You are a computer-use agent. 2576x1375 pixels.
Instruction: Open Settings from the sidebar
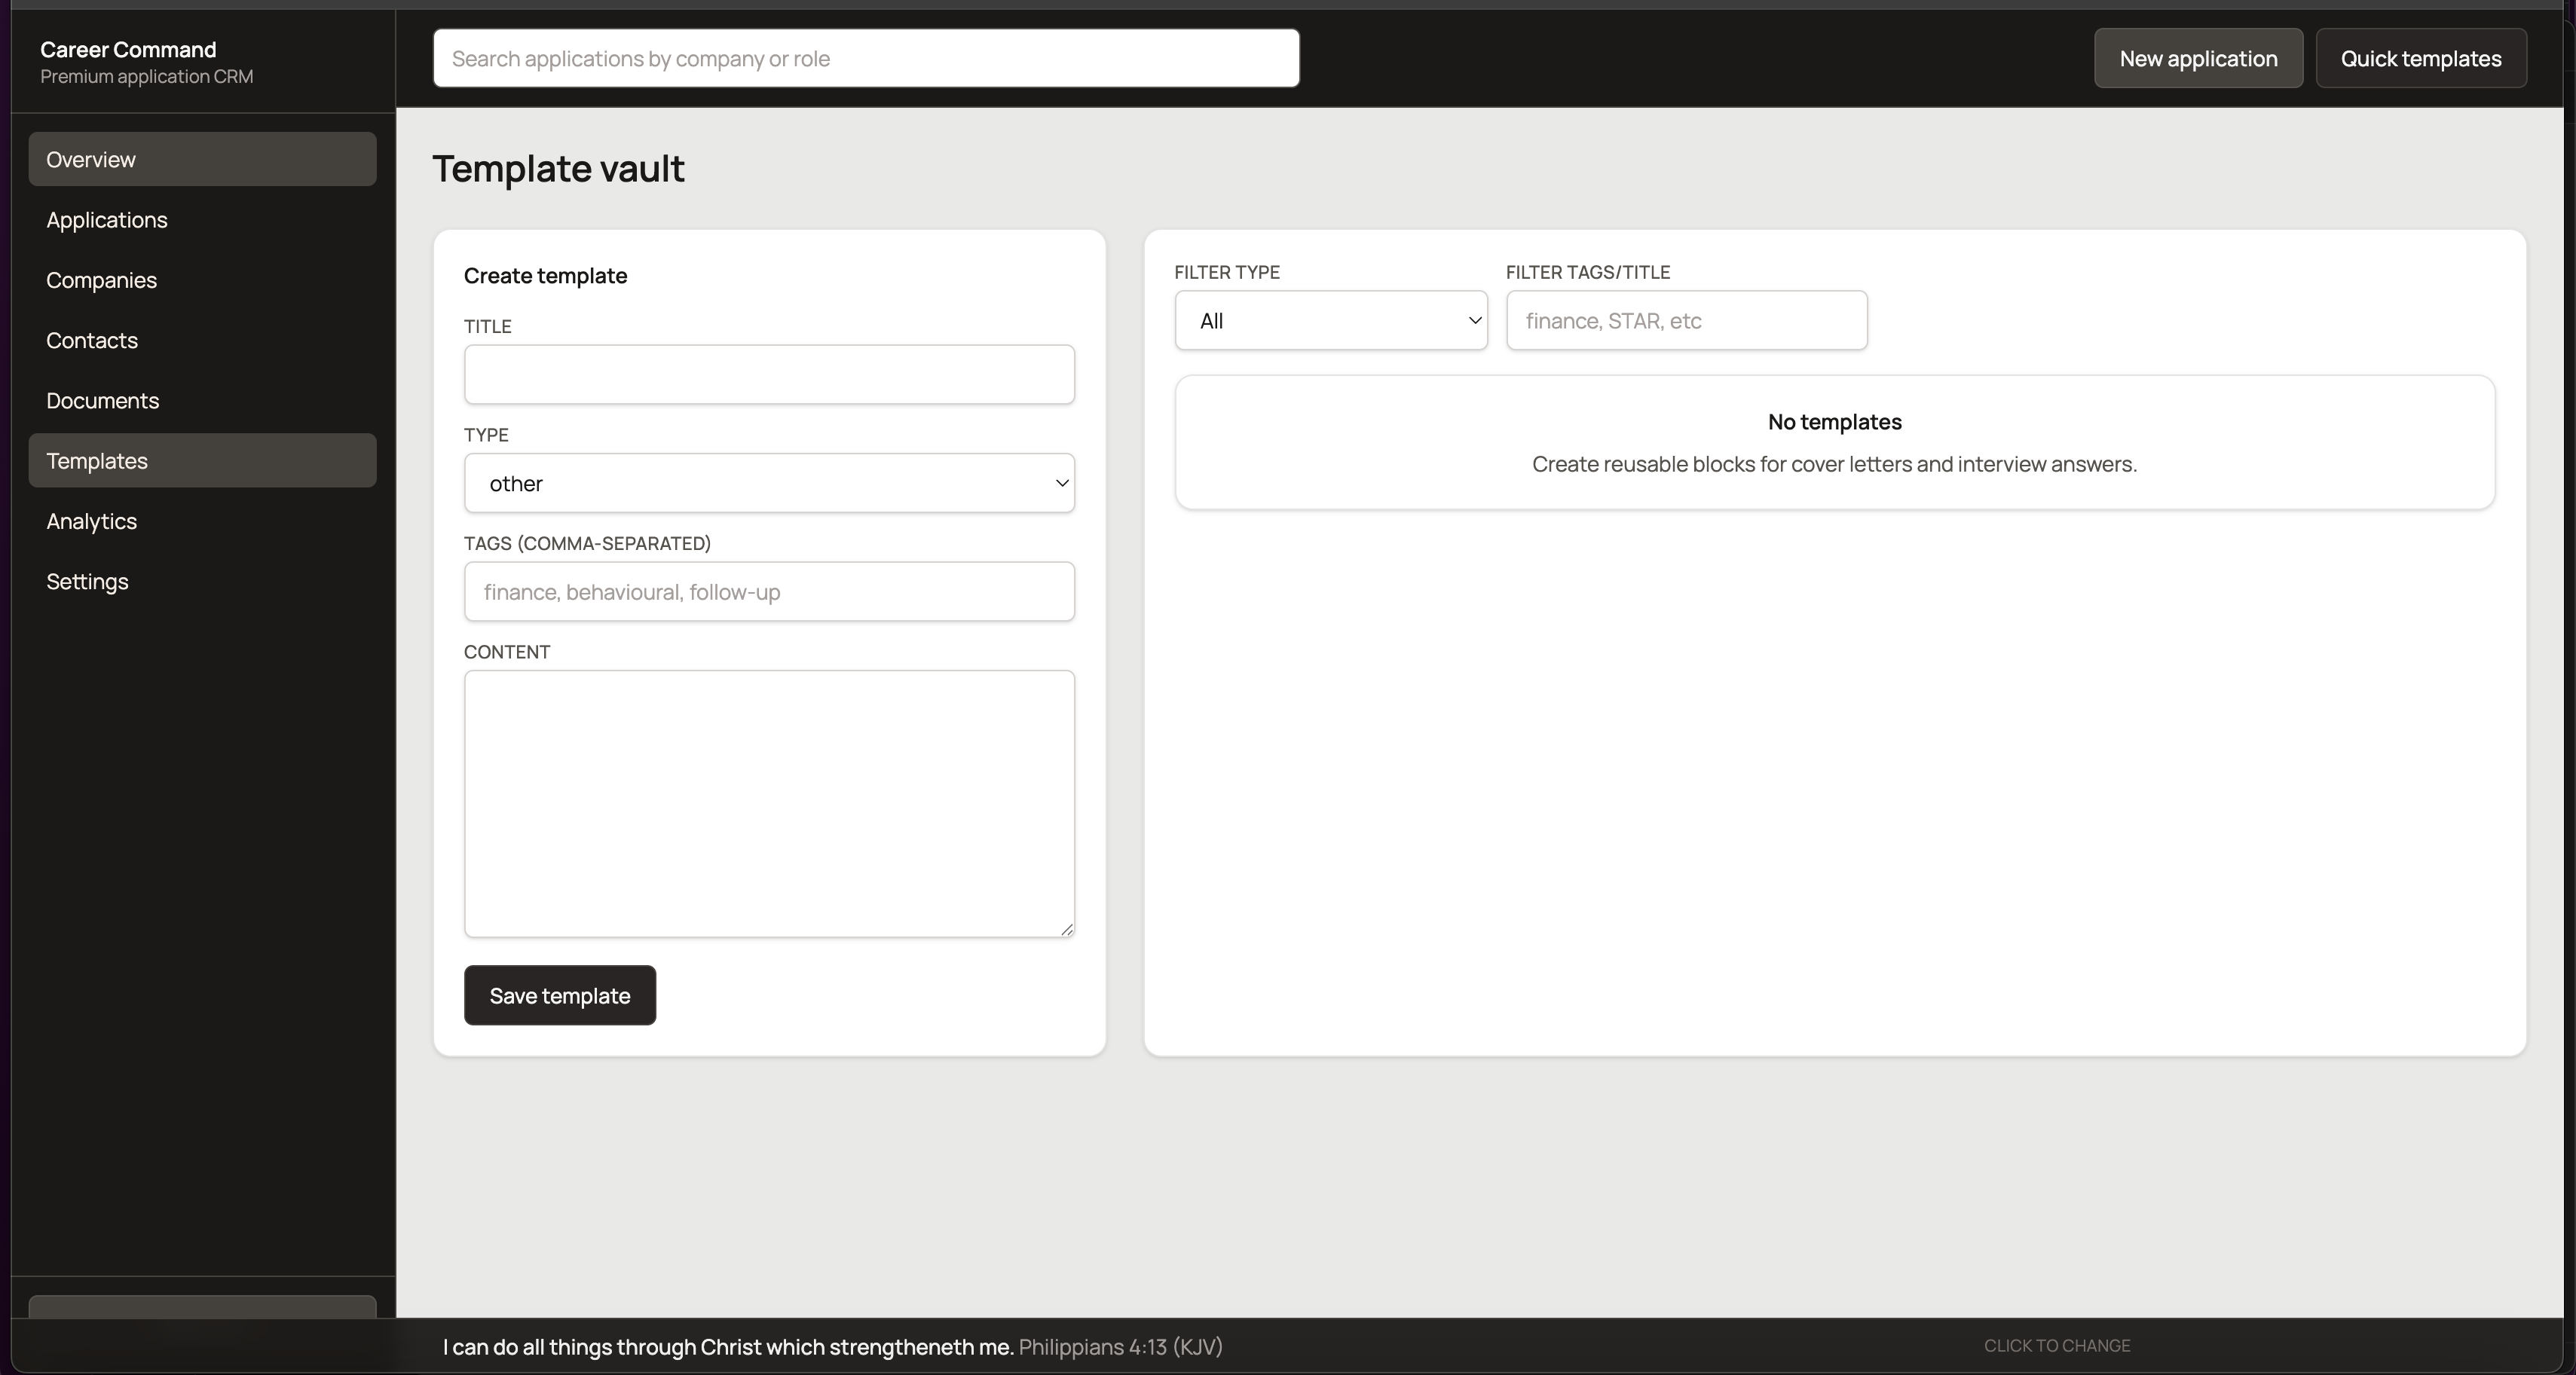point(87,581)
